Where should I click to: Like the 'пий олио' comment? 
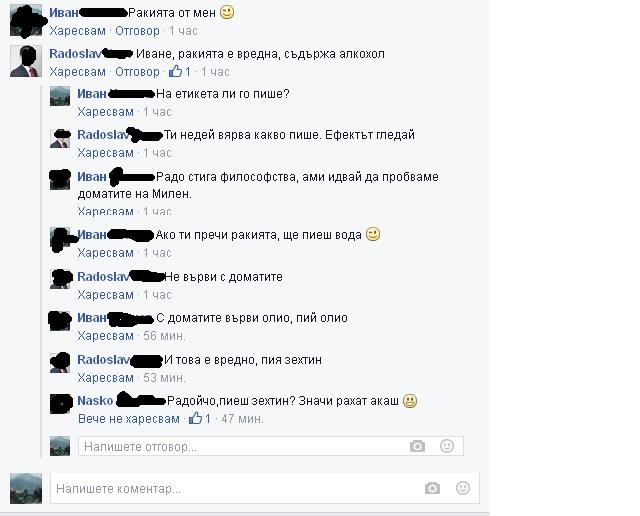[x=106, y=336]
